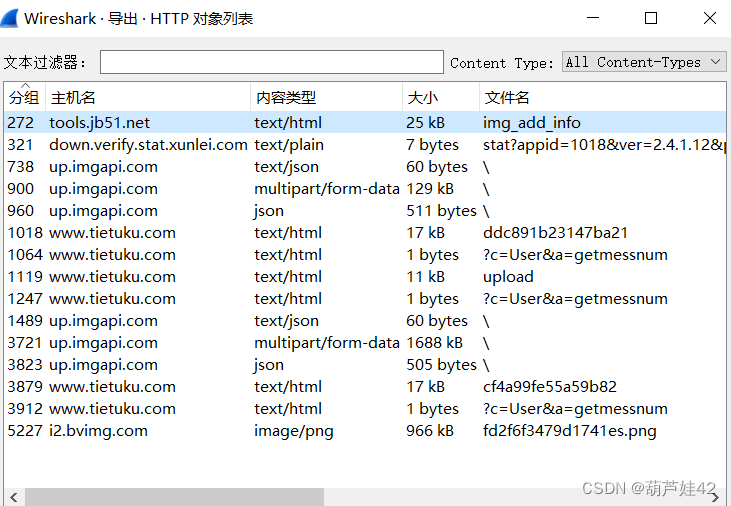Maximize the HTTP object list window
Screen dimensions: 731x506
tap(651, 18)
